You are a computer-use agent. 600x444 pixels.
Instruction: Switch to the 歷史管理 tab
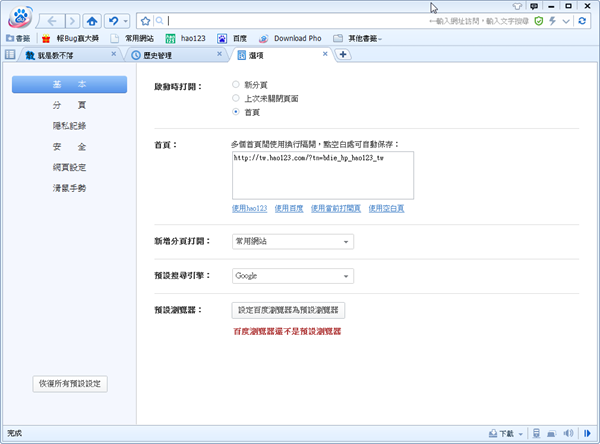coord(165,54)
